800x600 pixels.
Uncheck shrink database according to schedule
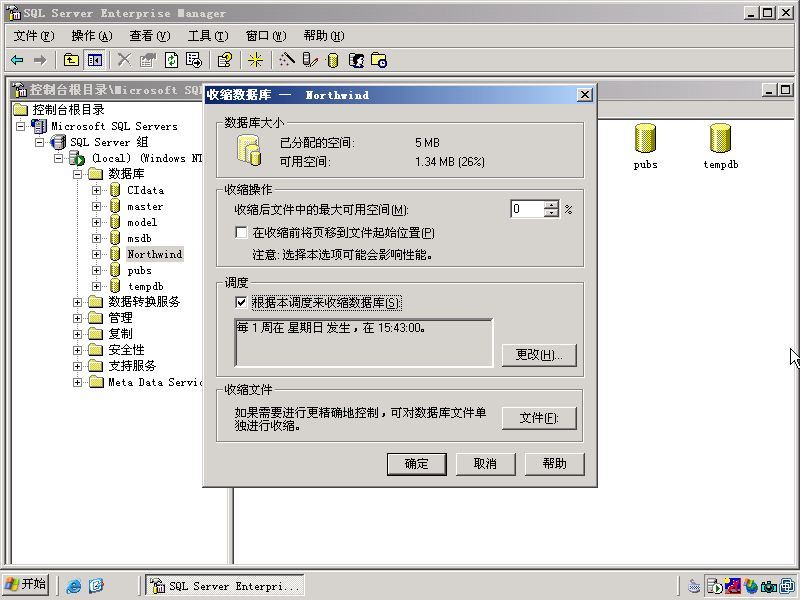(241, 302)
